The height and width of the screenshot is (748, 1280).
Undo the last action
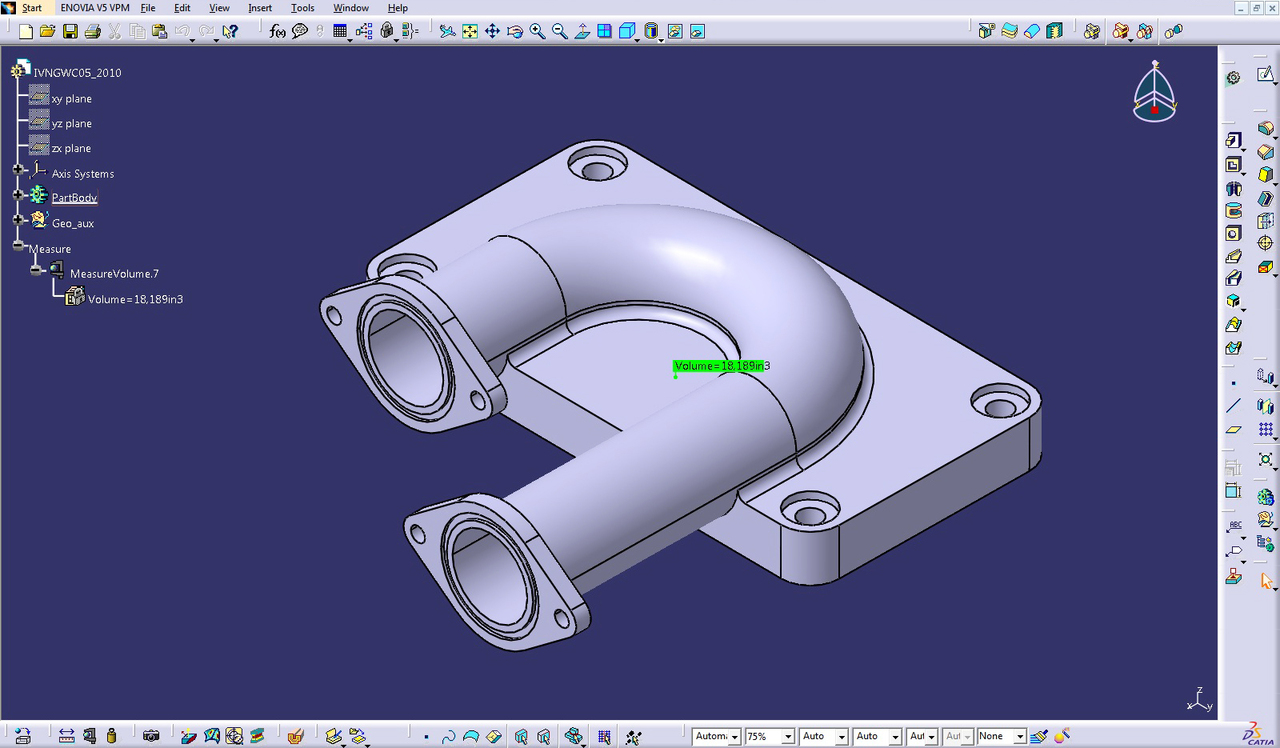182,32
